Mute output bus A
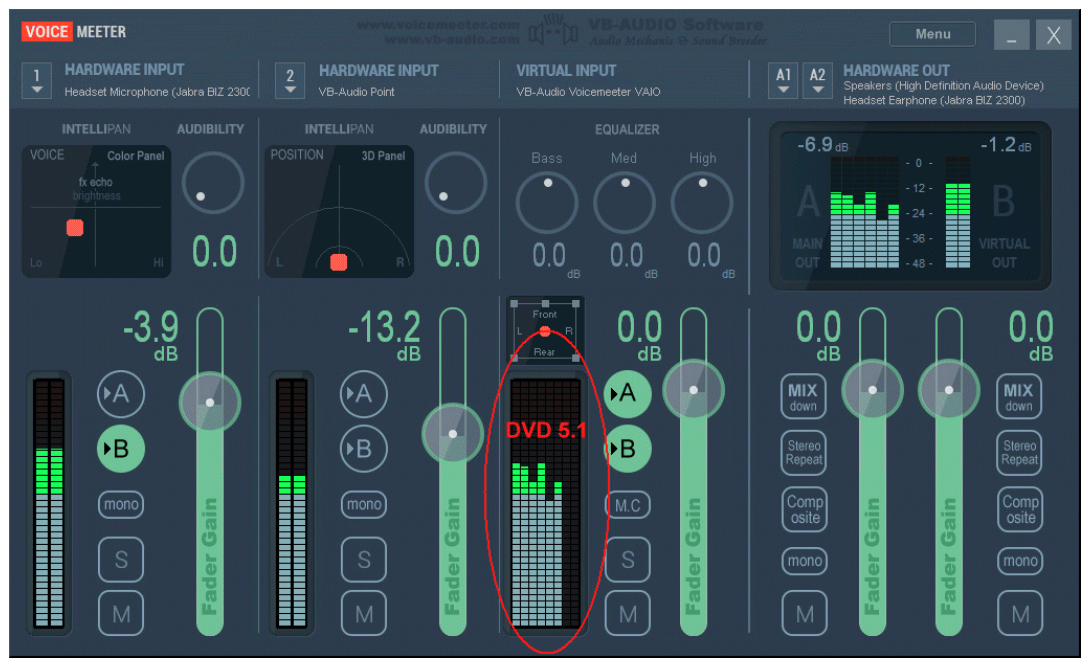Image resolution: width=1088 pixels, height=666 pixels. click(804, 614)
